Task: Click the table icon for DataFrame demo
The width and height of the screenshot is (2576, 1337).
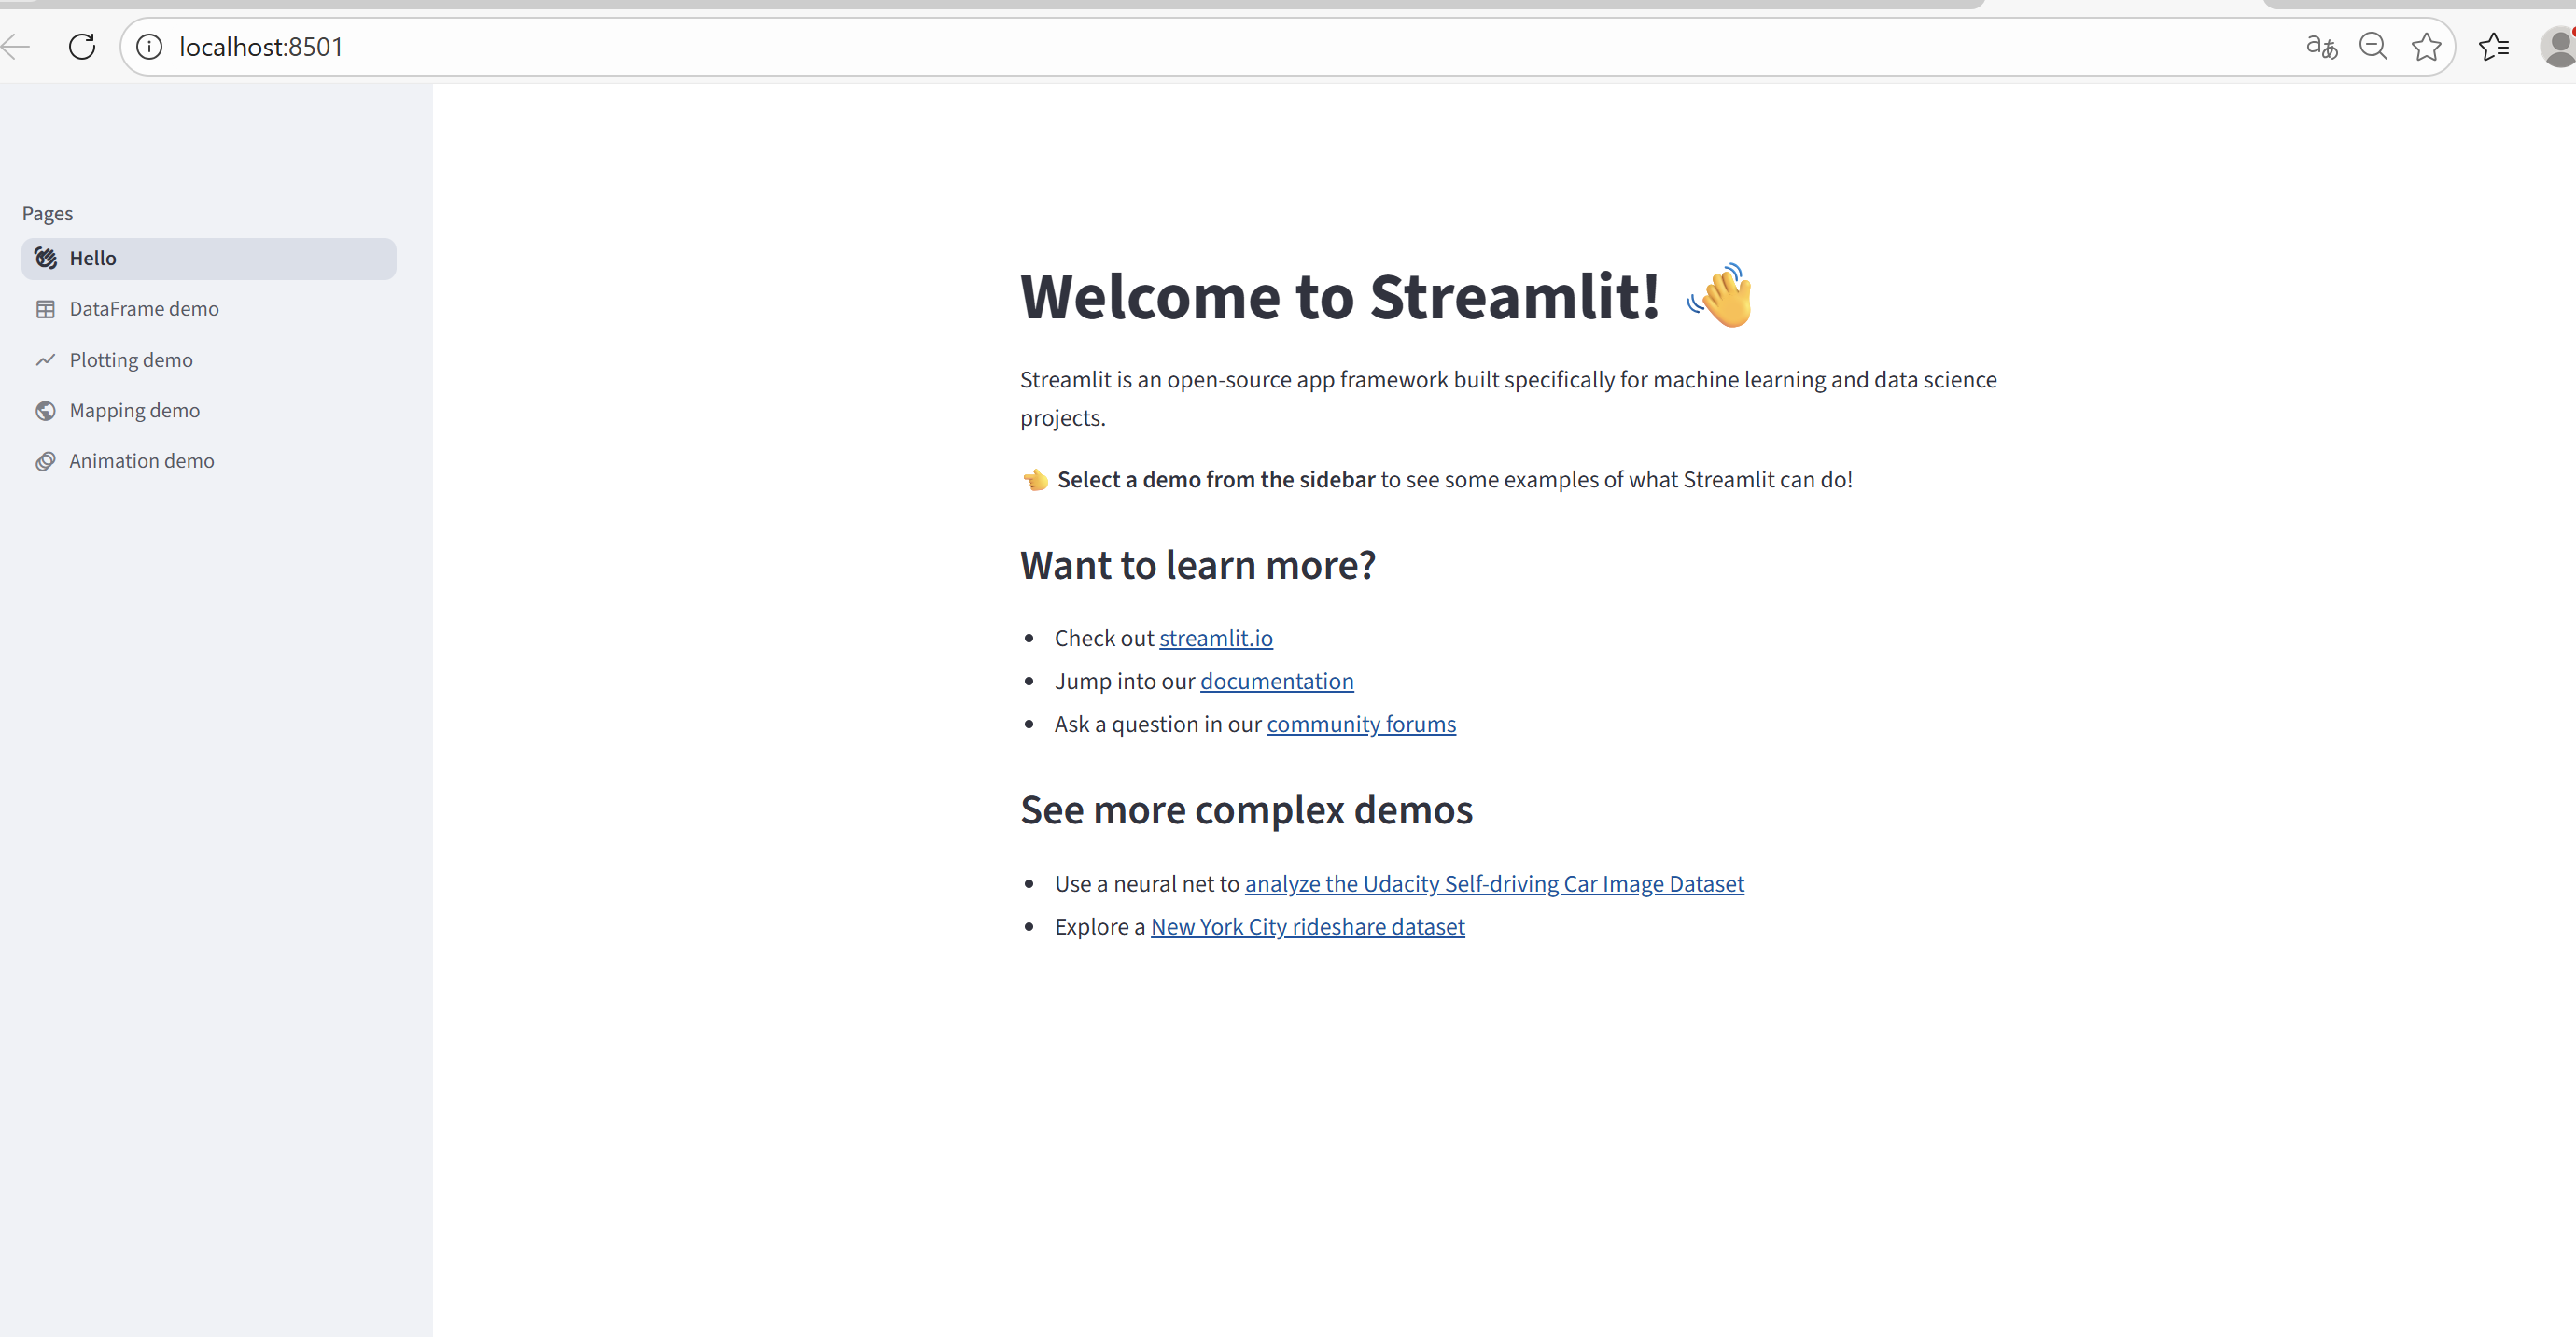Action: click(46, 309)
